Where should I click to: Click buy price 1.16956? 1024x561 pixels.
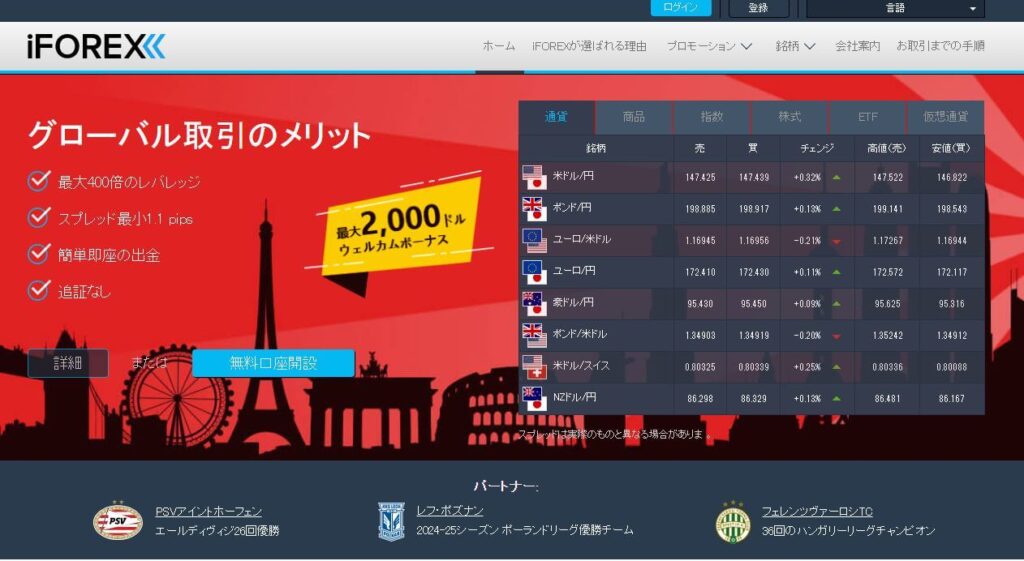754,240
